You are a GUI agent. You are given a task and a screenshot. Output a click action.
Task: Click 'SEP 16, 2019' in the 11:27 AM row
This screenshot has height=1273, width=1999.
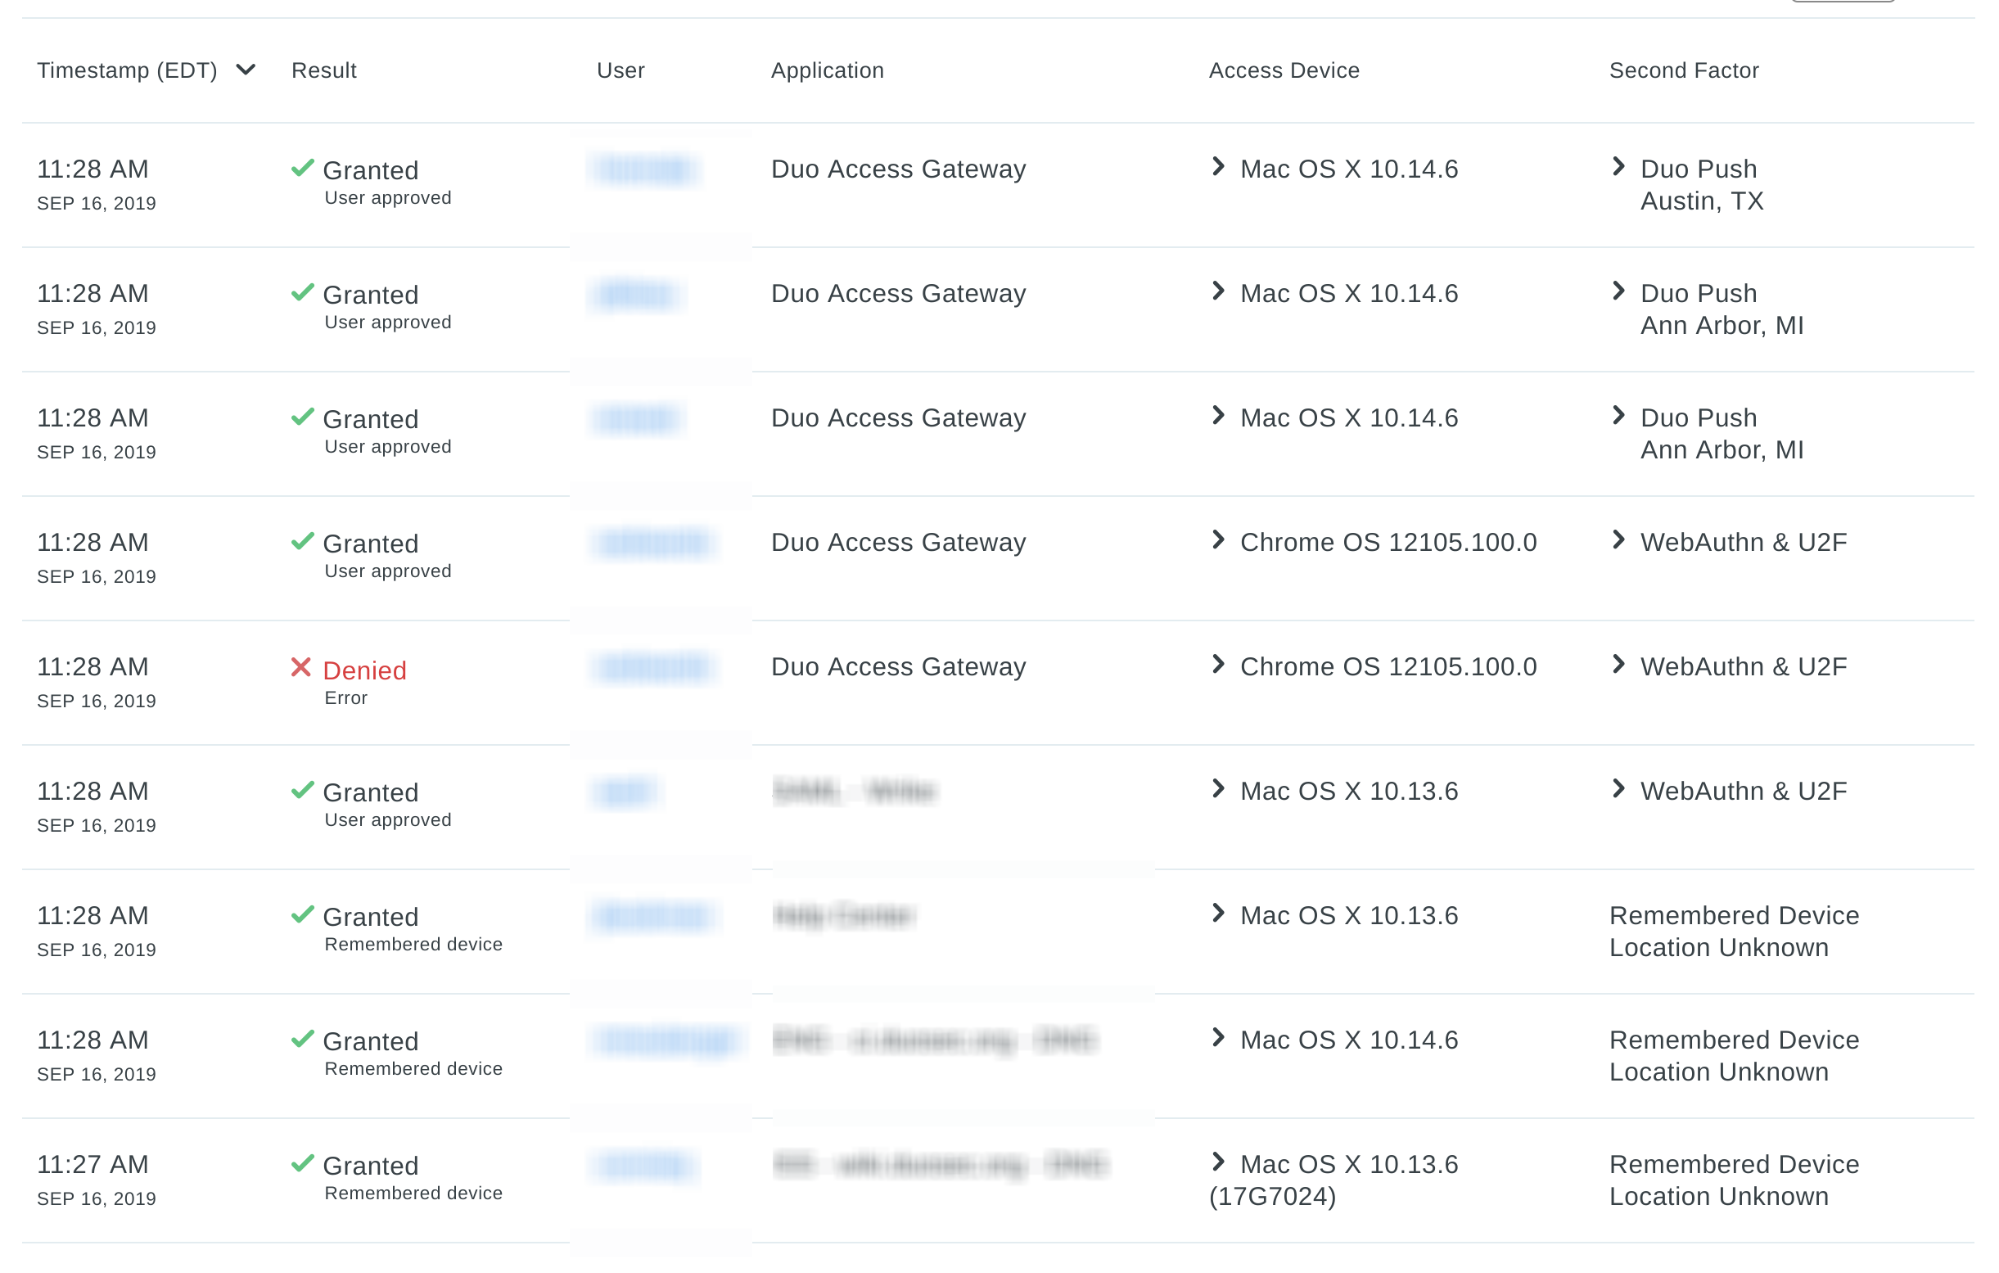(96, 1199)
